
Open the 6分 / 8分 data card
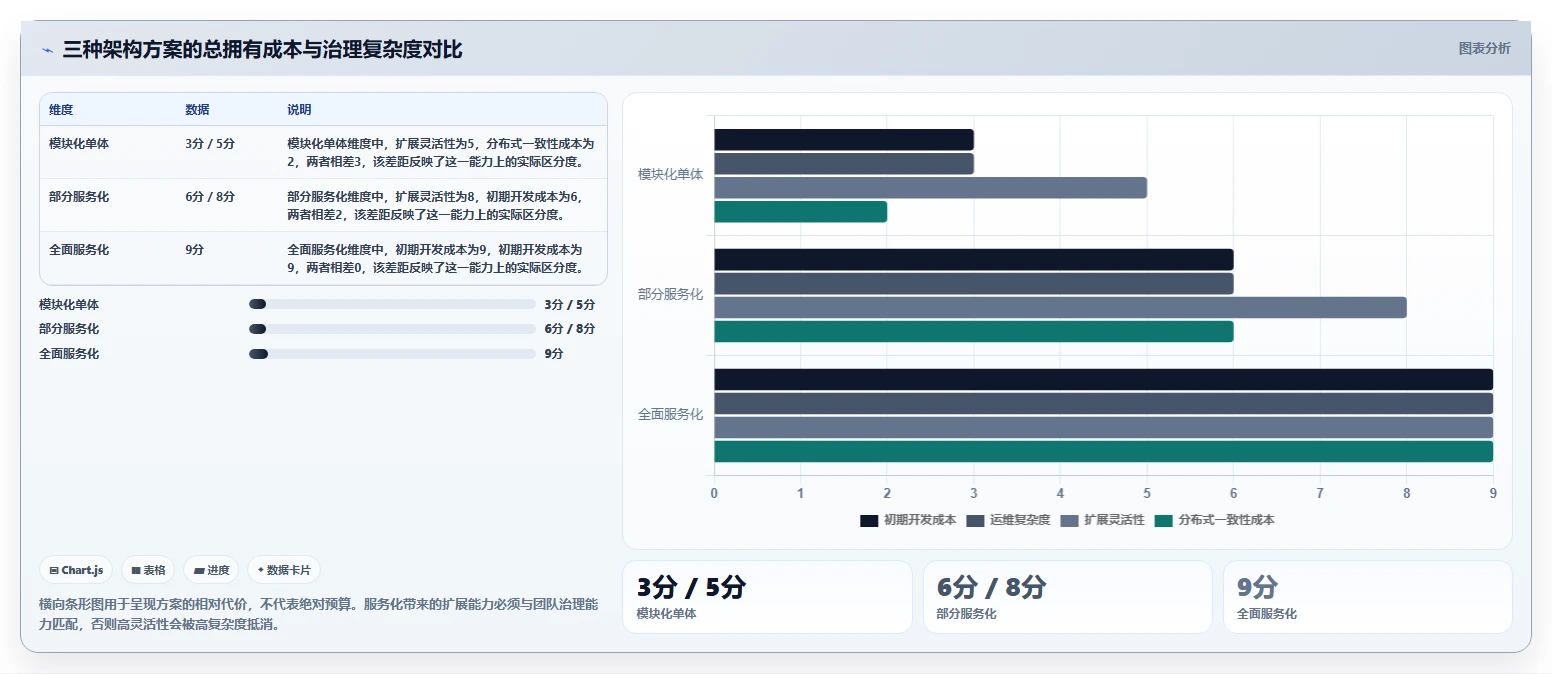tap(1067, 597)
